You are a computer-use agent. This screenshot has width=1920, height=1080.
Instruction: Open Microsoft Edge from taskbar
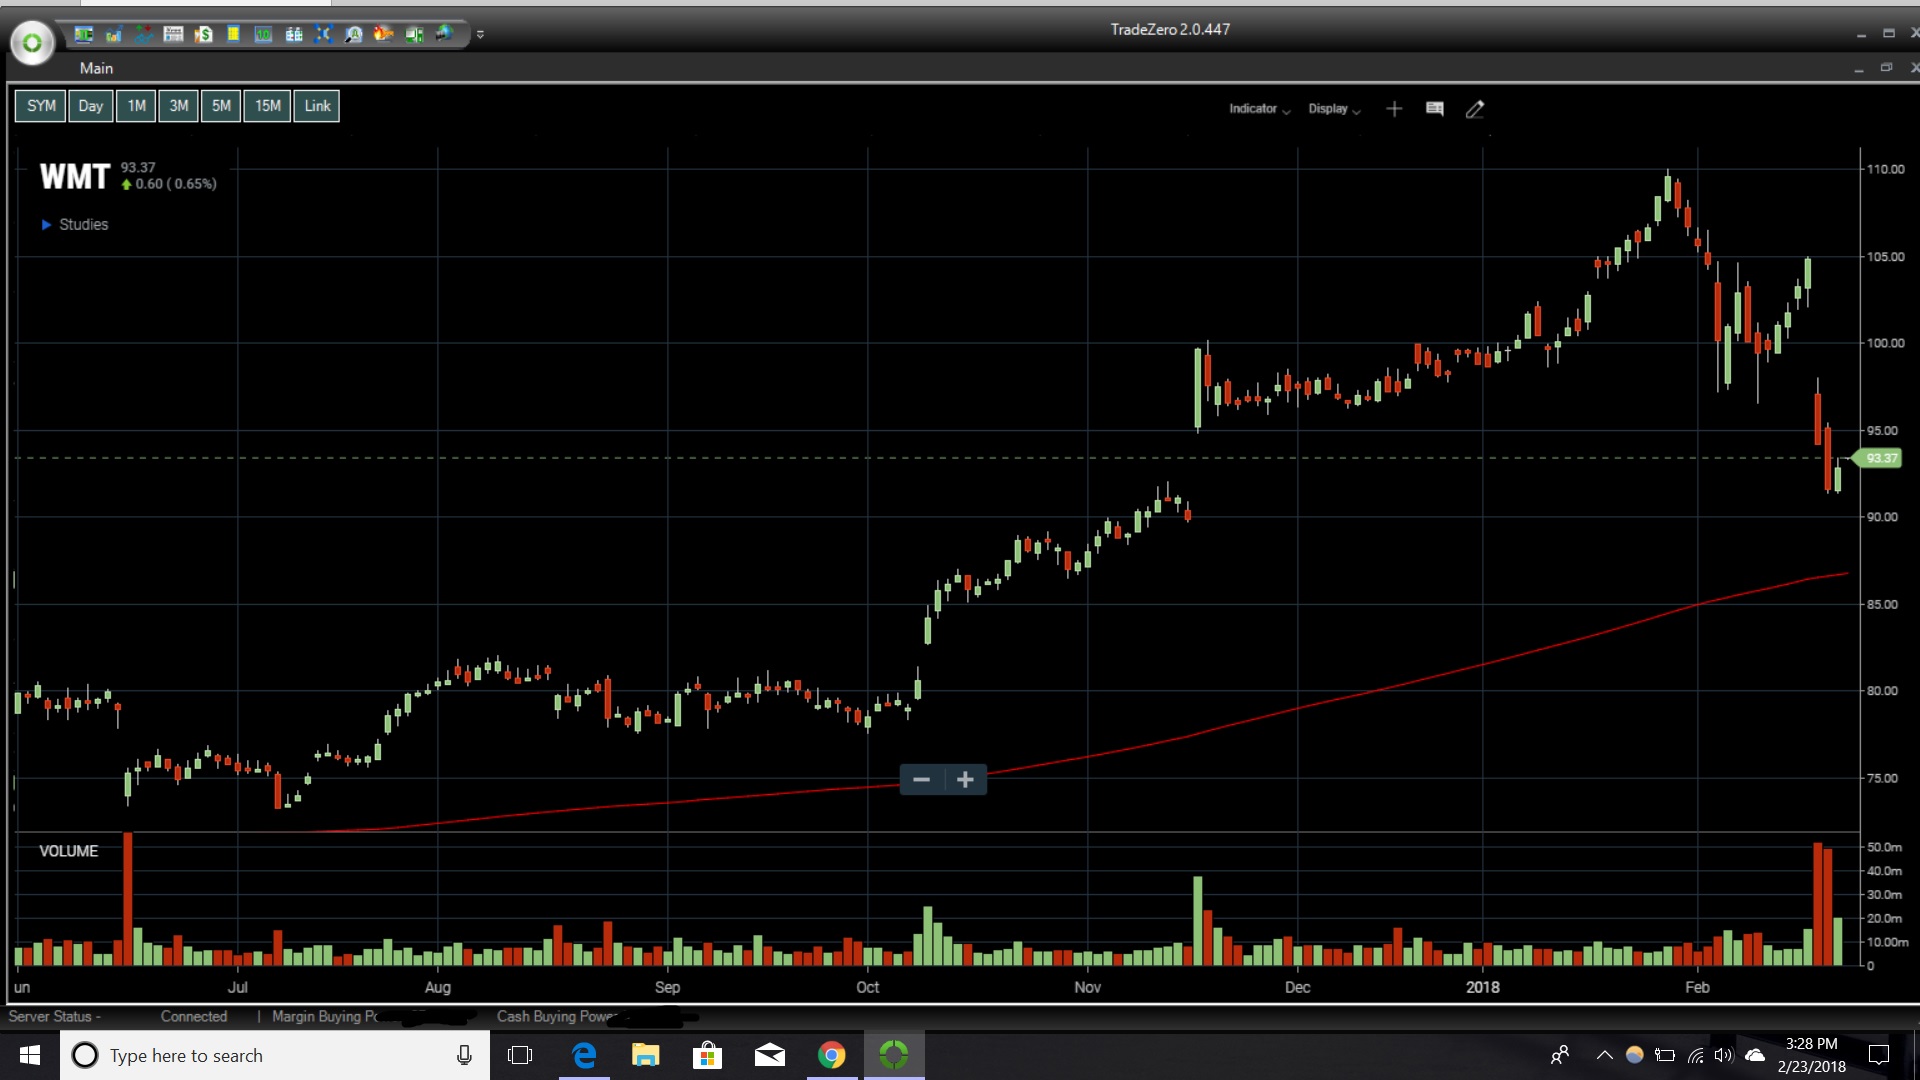pos(583,1055)
